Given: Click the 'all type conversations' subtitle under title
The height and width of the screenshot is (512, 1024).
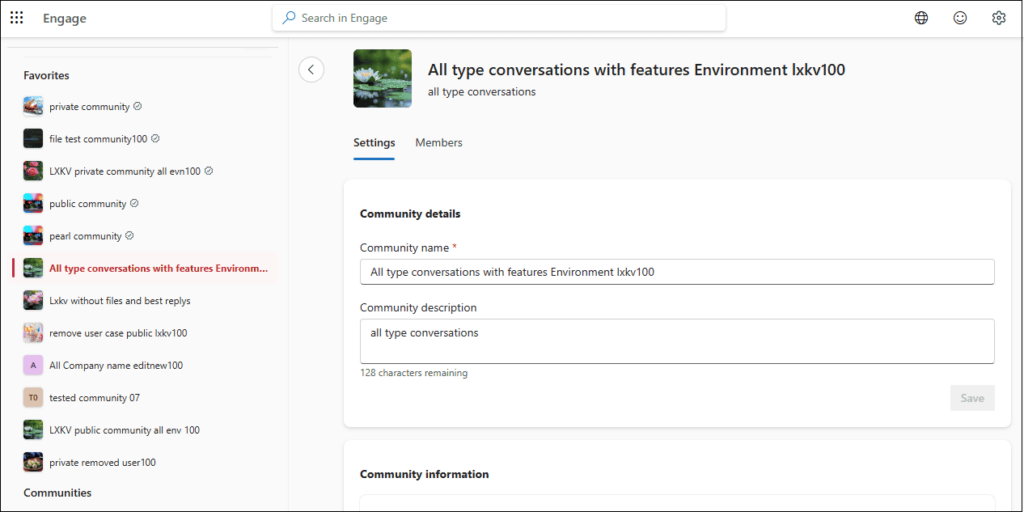Looking at the screenshot, I should coord(482,91).
